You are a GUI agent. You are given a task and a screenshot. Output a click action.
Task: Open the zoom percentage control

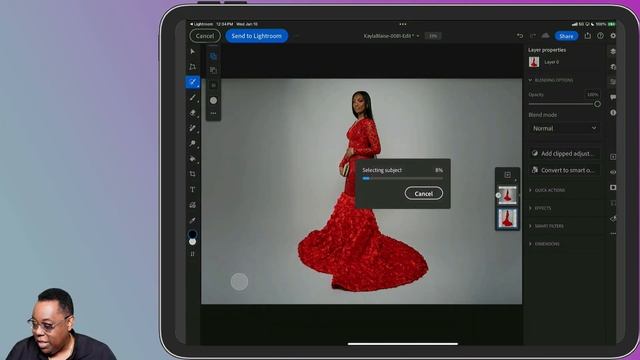pyautogui.click(x=433, y=36)
